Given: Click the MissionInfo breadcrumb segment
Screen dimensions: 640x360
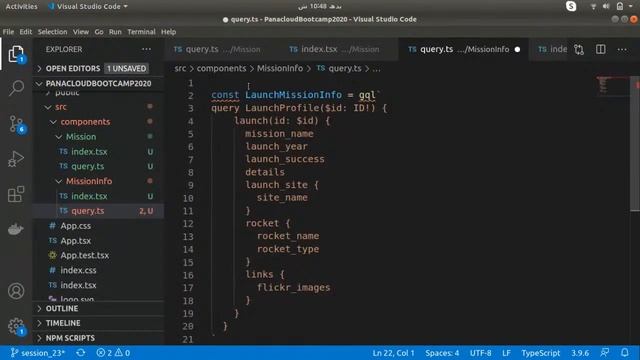Looking at the screenshot, I should click(280, 69).
